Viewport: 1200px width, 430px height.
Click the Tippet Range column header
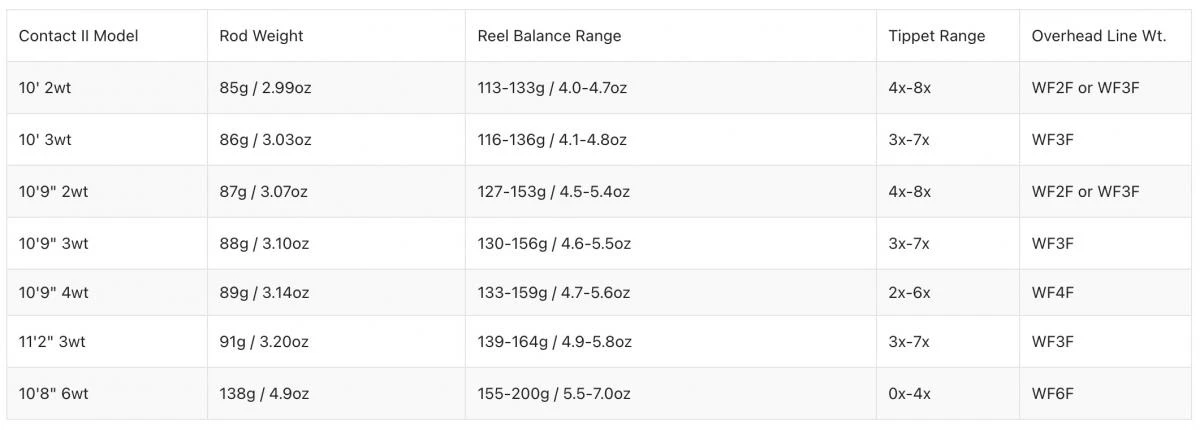click(x=936, y=36)
